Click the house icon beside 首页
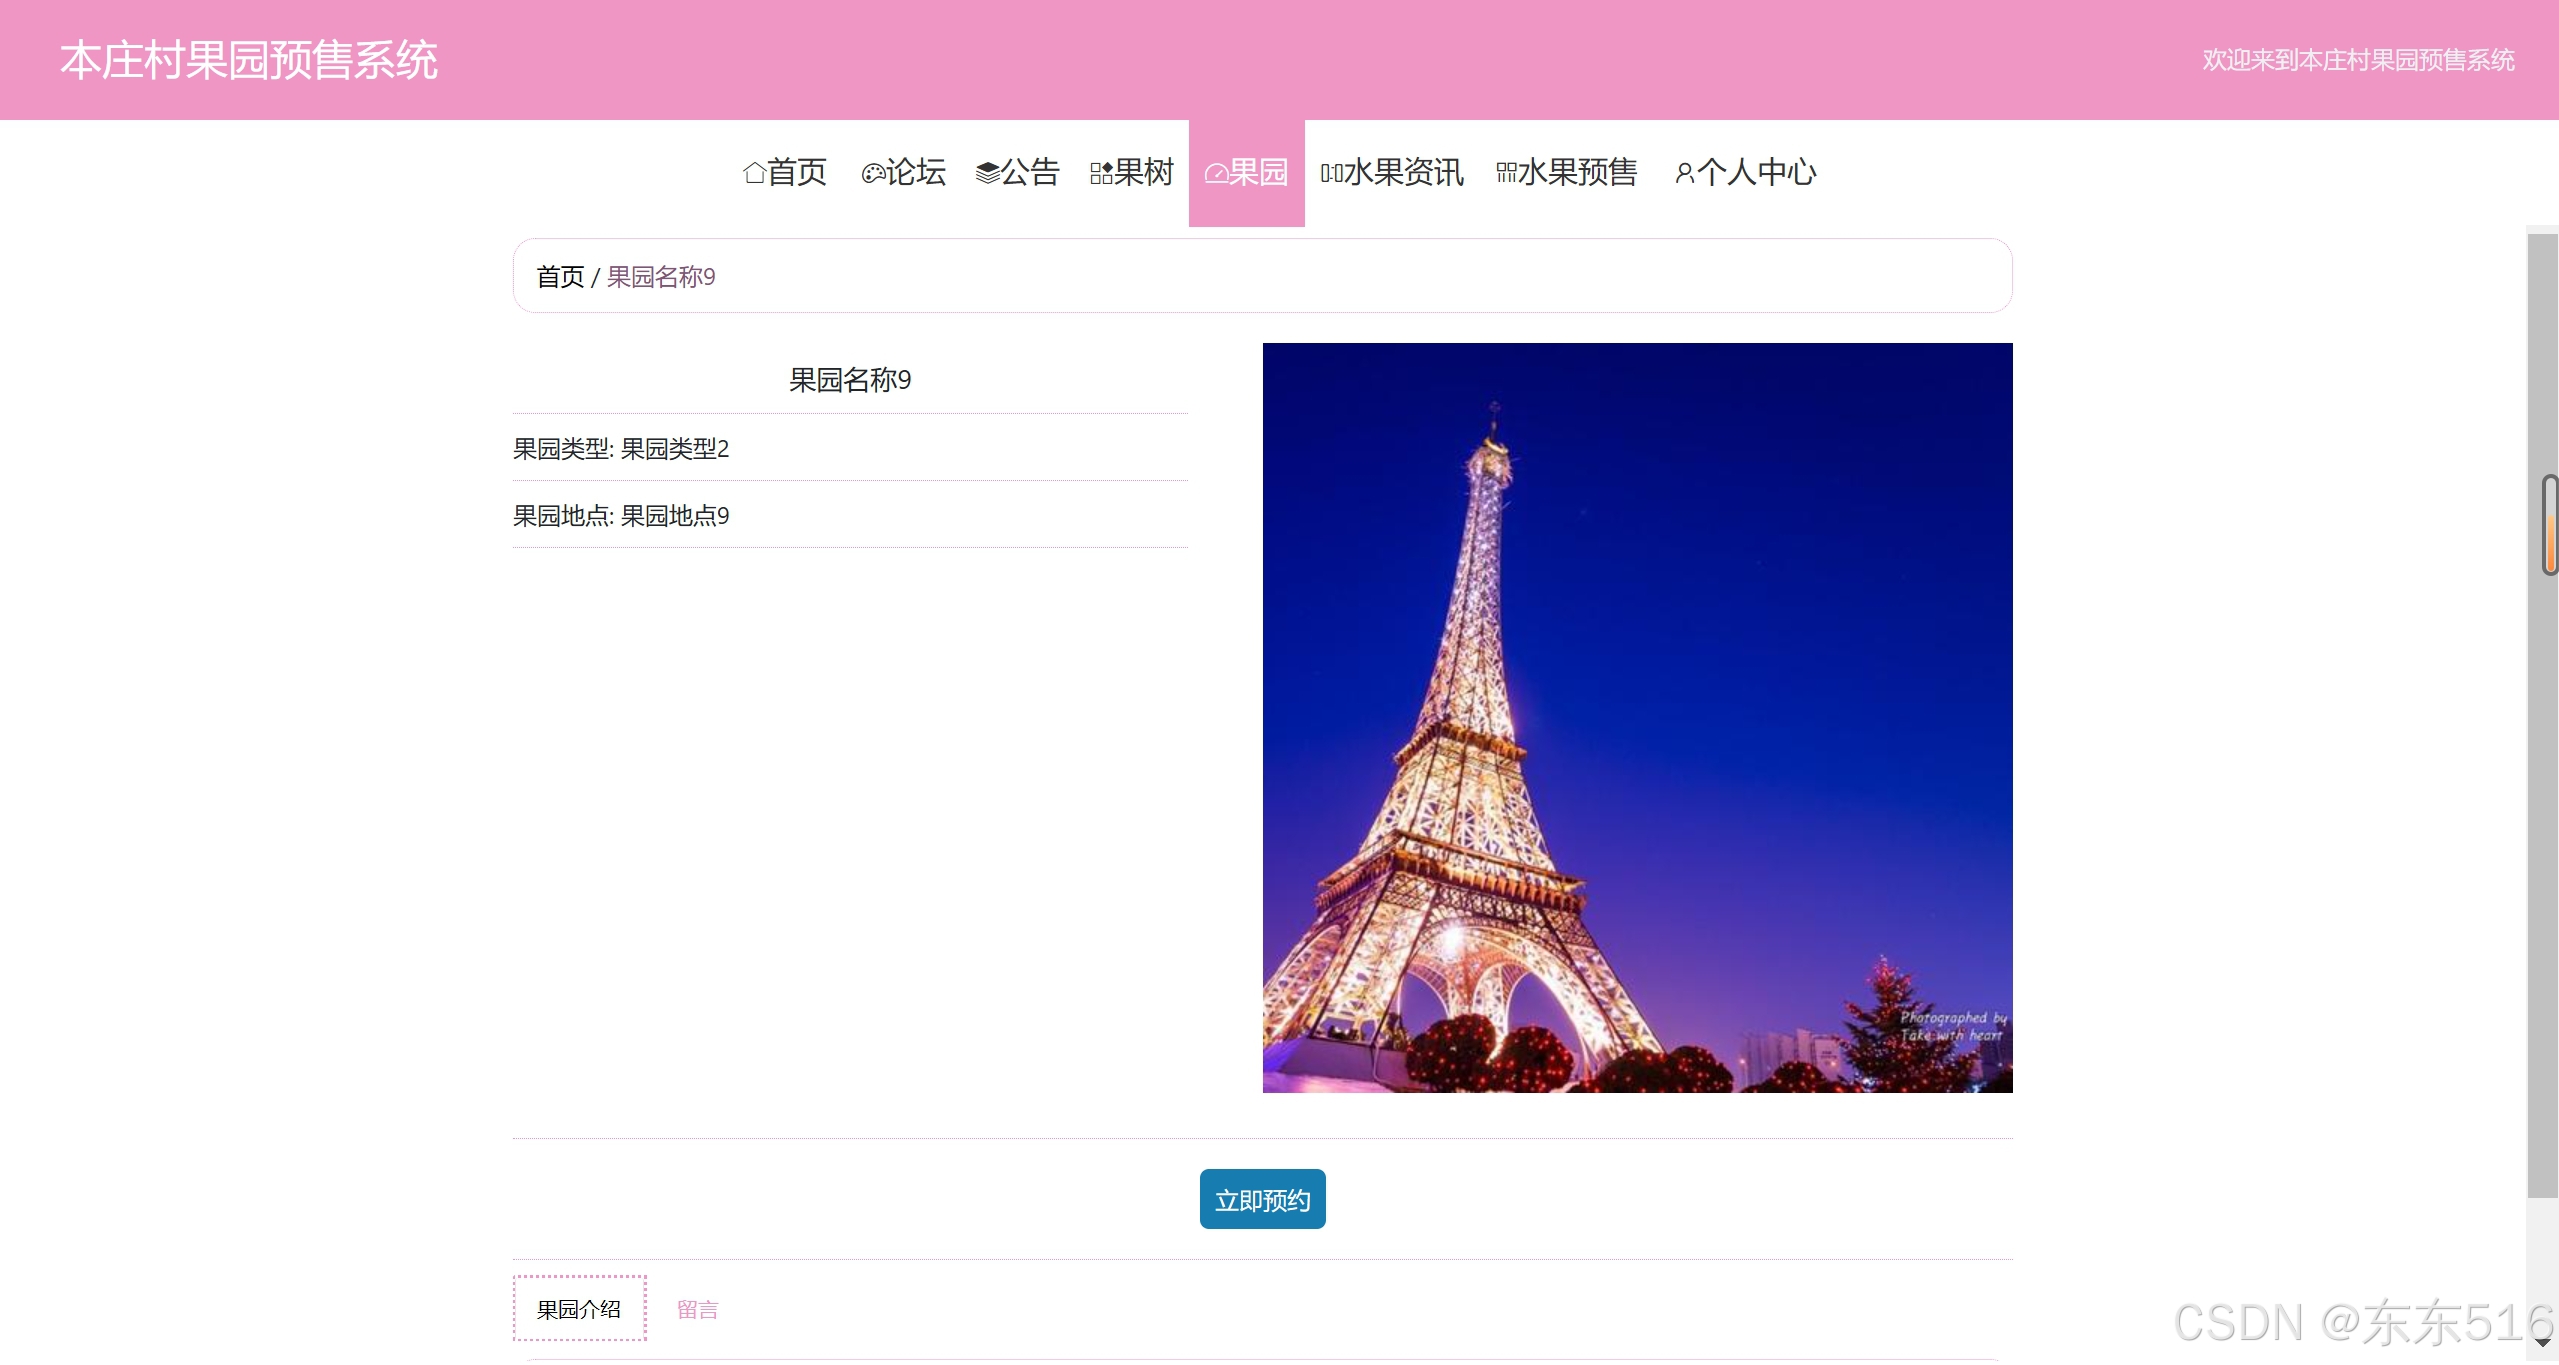Image resolution: width=2559 pixels, height=1365 pixels. tap(754, 174)
